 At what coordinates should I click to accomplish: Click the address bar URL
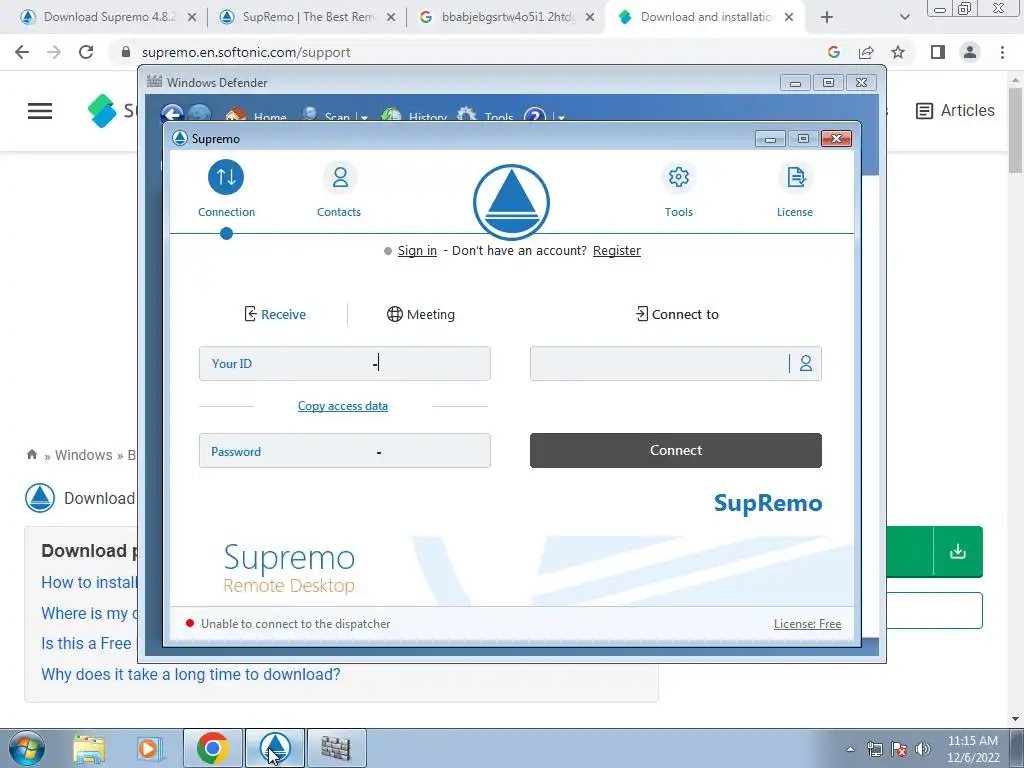[246, 52]
